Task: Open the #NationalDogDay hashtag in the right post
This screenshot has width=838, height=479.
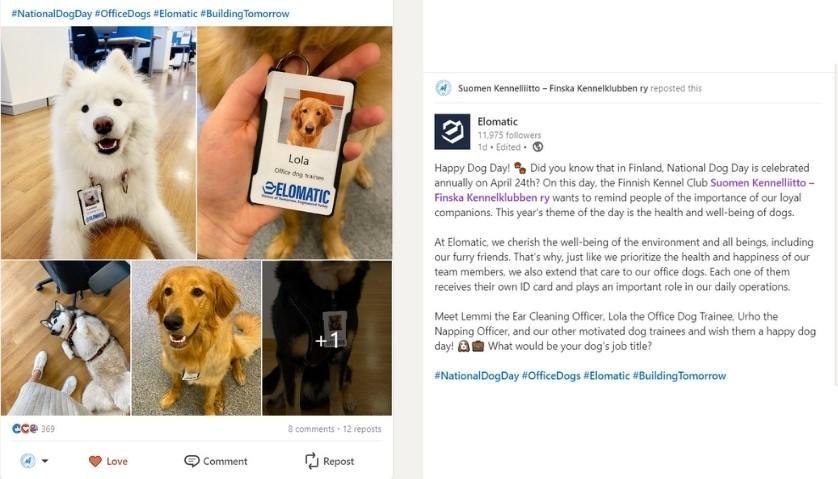Action: click(x=476, y=376)
